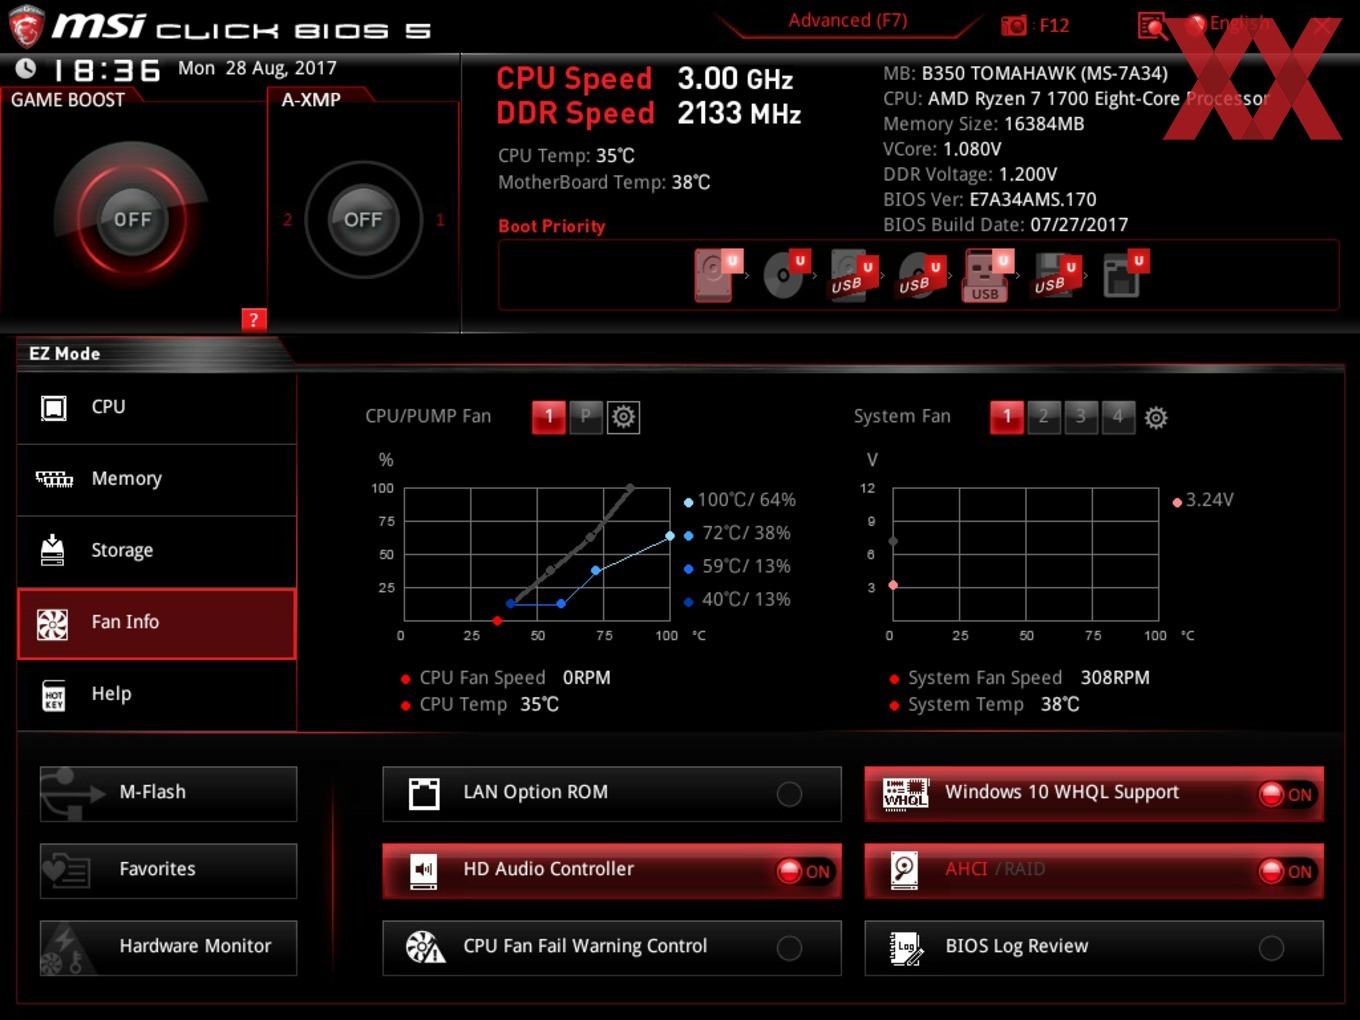Select the USB floppy boot priority icon
Screen dimensions: 1360x1020
pyautogui.click(x=1056, y=275)
